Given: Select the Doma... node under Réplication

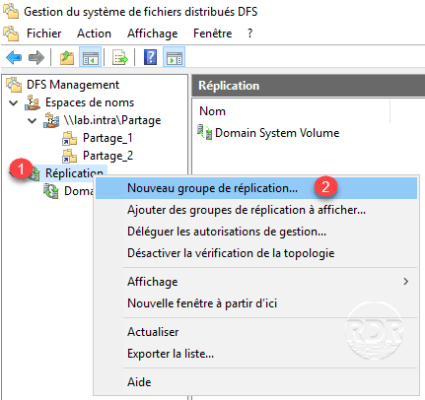Looking at the screenshot, I should point(78,191).
